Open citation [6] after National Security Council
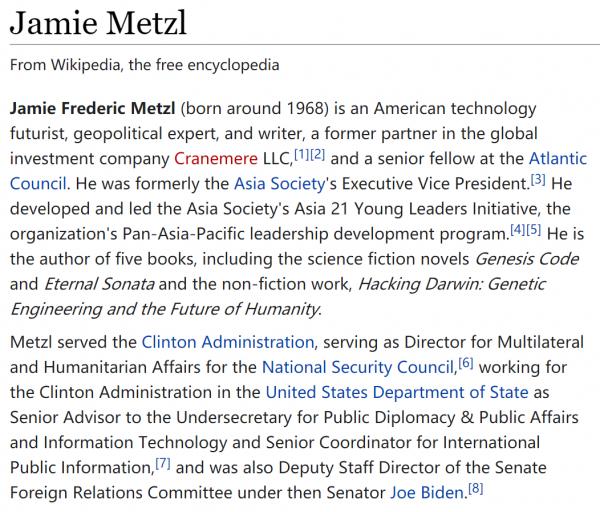Viewport: 600px width, 512px height. pyautogui.click(x=466, y=361)
